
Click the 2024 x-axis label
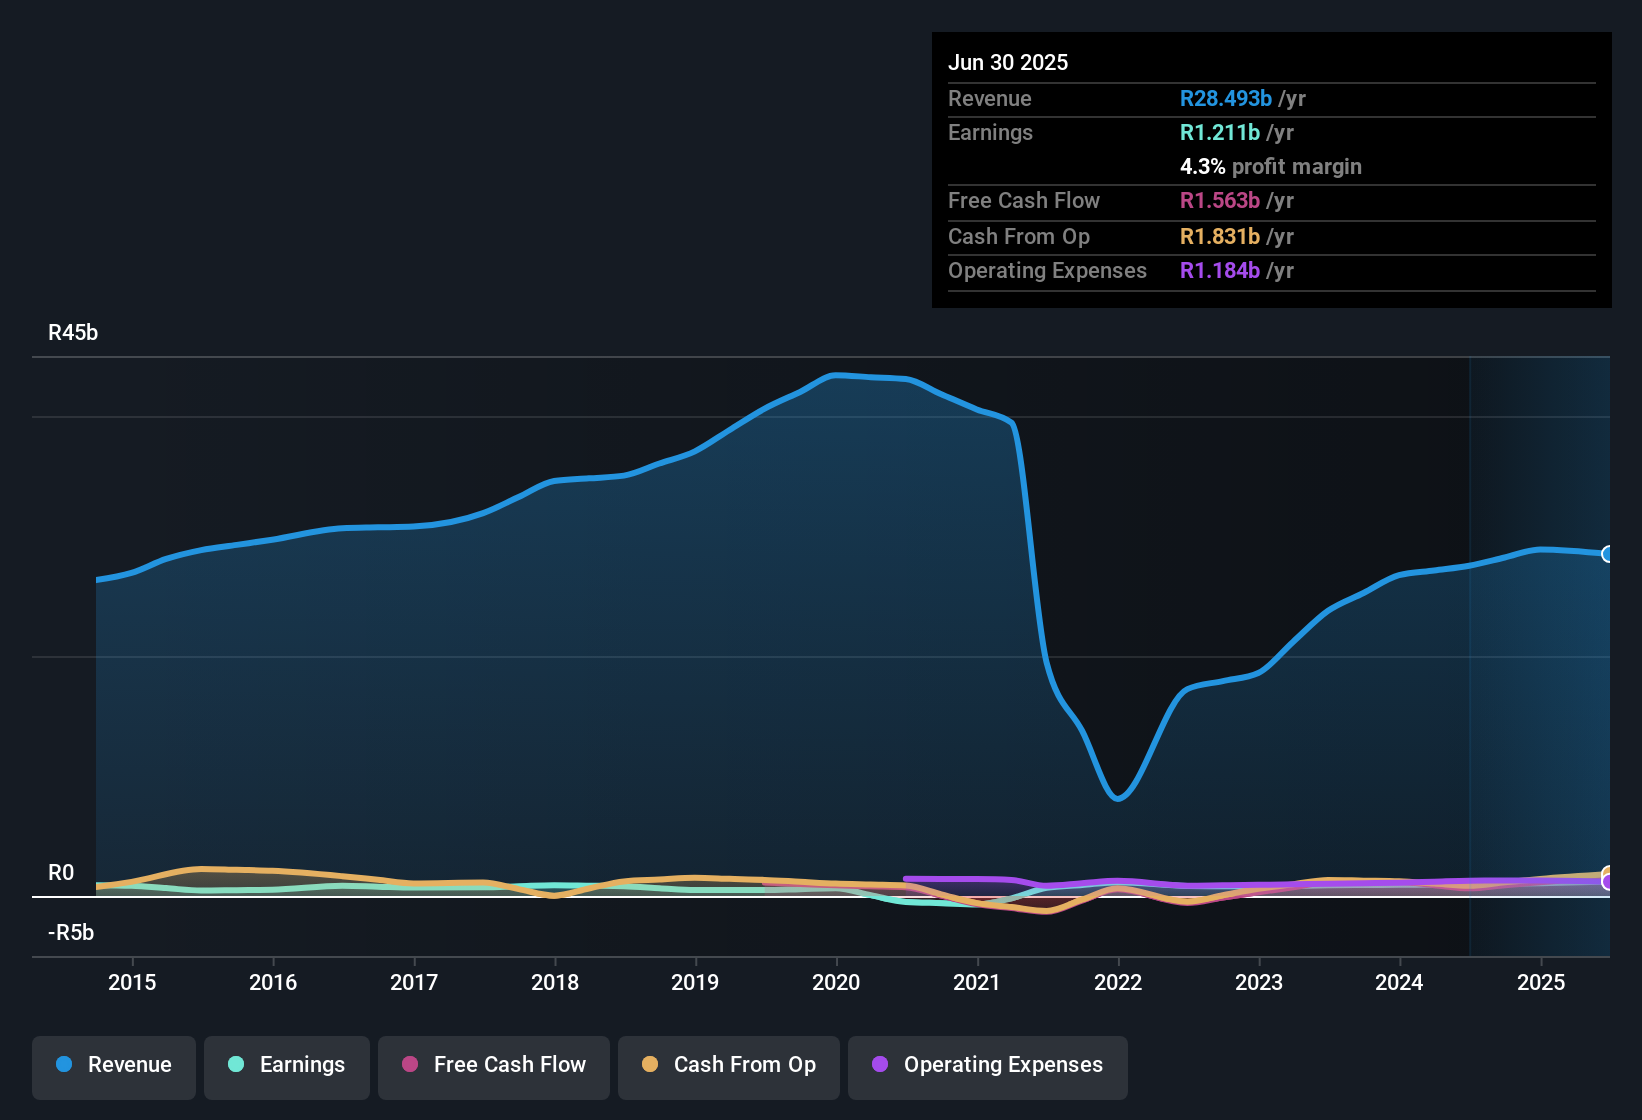tap(1399, 983)
